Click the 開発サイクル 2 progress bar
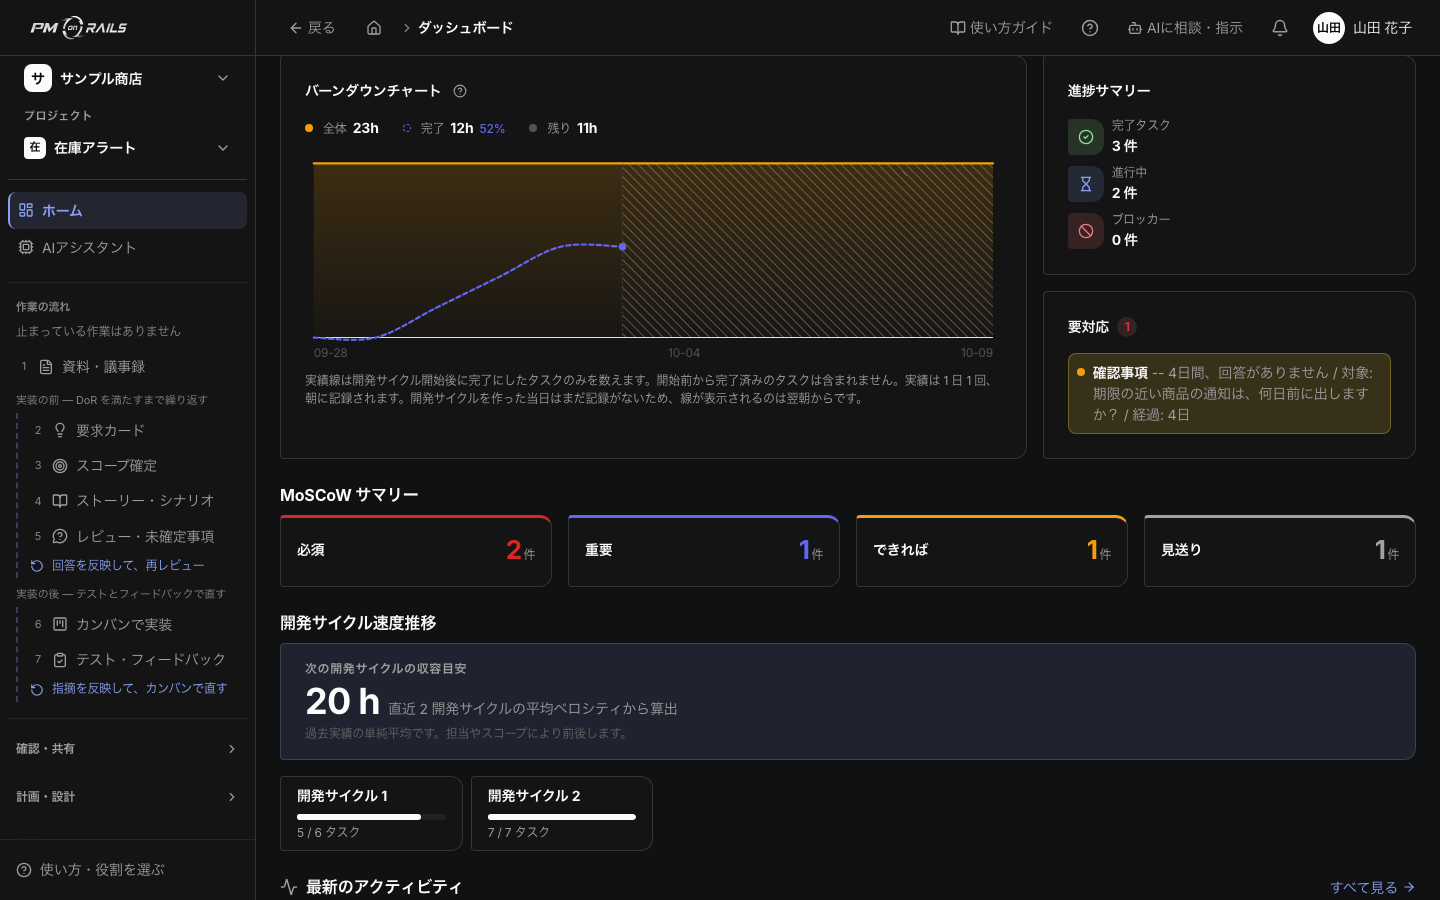Screen dimensions: 1440x900 562,817
